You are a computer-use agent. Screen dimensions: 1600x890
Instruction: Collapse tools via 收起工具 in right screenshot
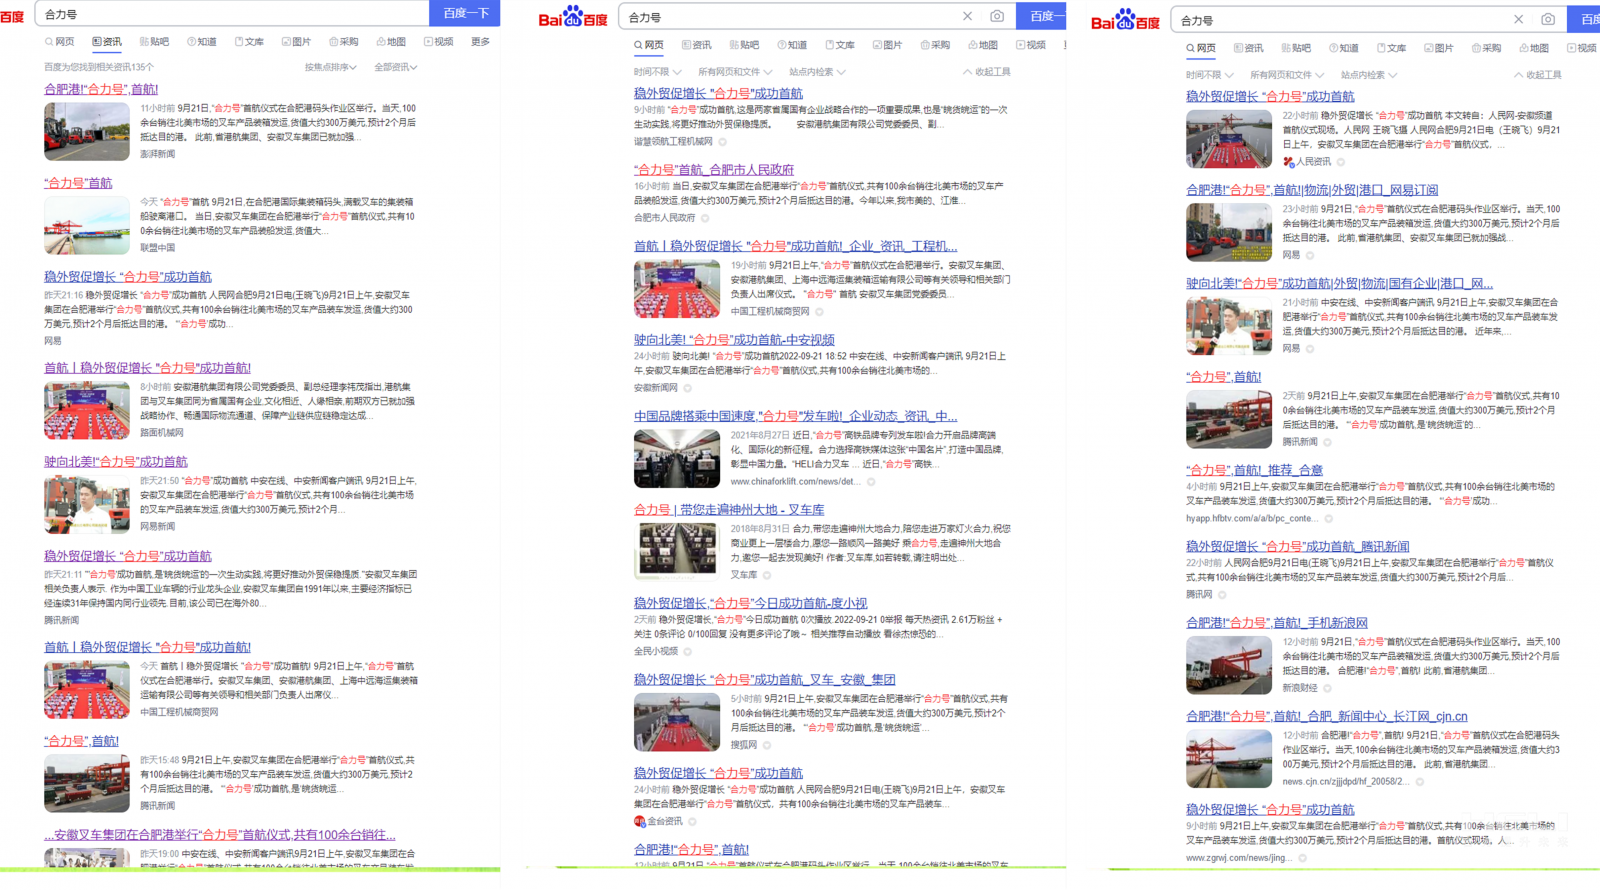tap(1538, 75)
